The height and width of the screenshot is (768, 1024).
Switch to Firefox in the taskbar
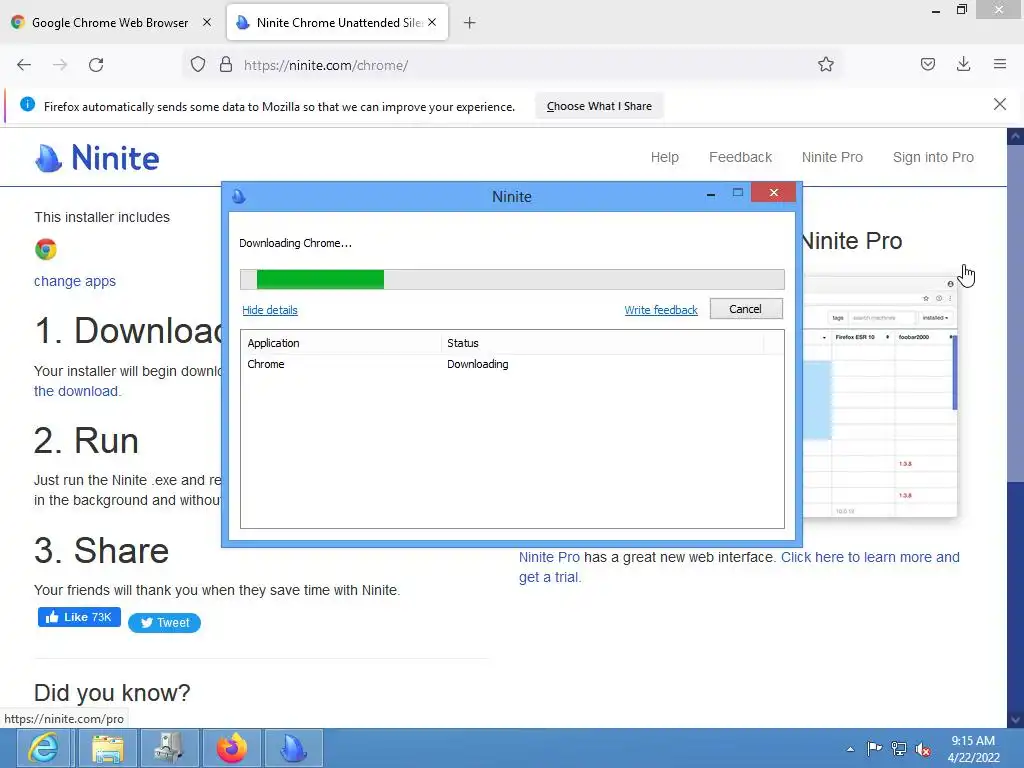tap(231, 748)
